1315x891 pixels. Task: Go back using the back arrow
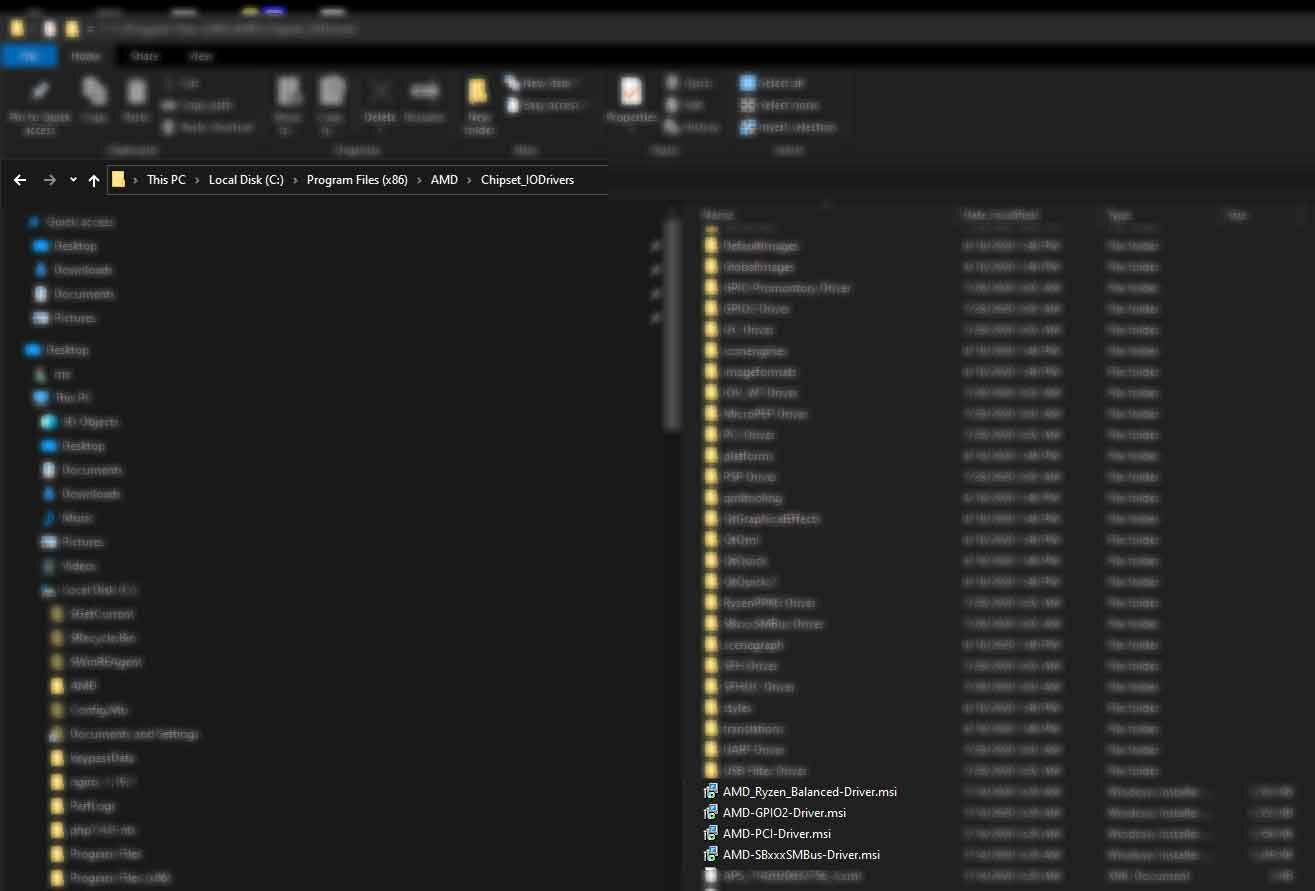point(20,180)
